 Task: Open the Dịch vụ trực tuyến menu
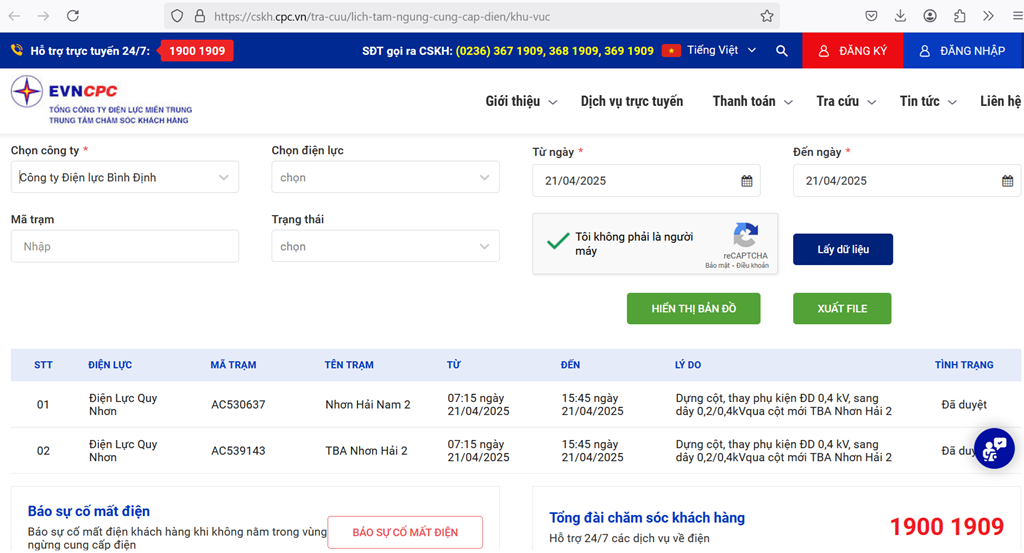[631, 101]
